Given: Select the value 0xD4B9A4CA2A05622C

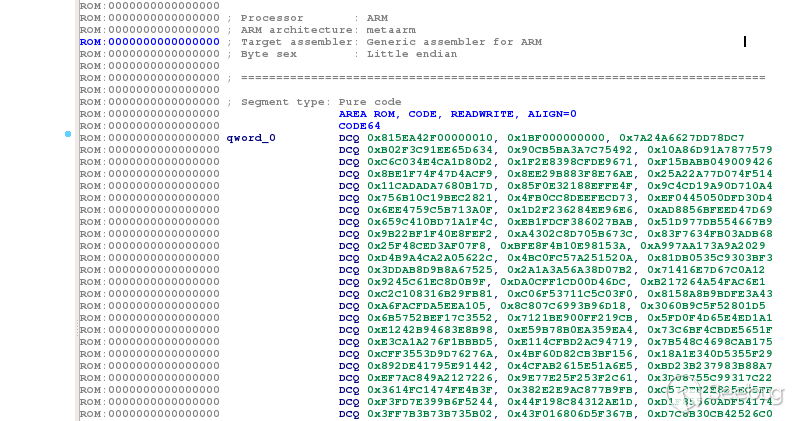Looking at the screenshot, I should pyautogui.click(x=430, y=258).
